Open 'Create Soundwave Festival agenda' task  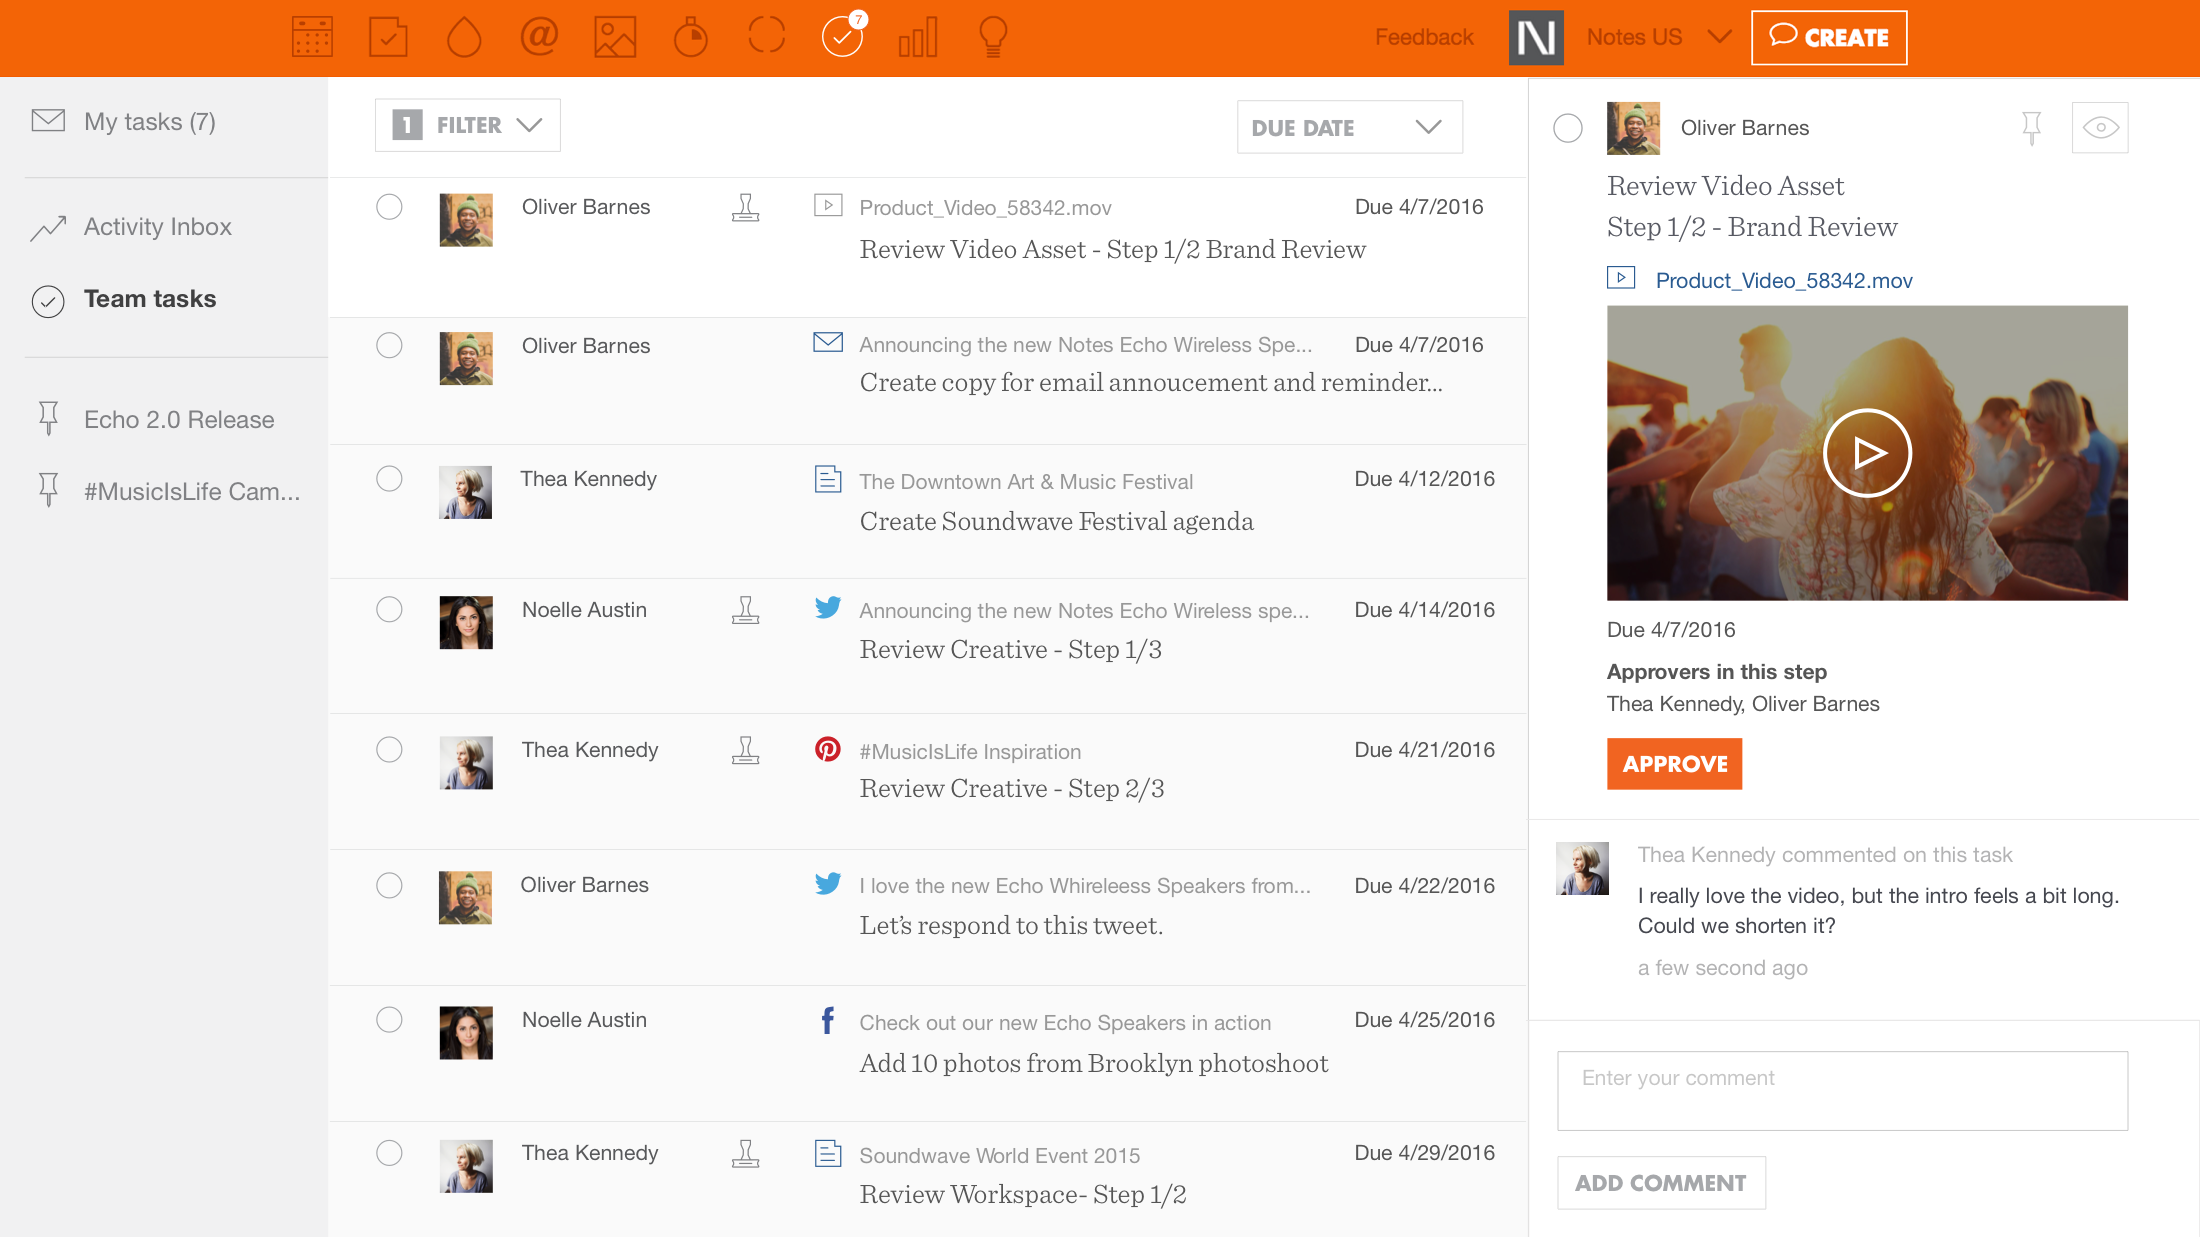(x=1056, y=522)
